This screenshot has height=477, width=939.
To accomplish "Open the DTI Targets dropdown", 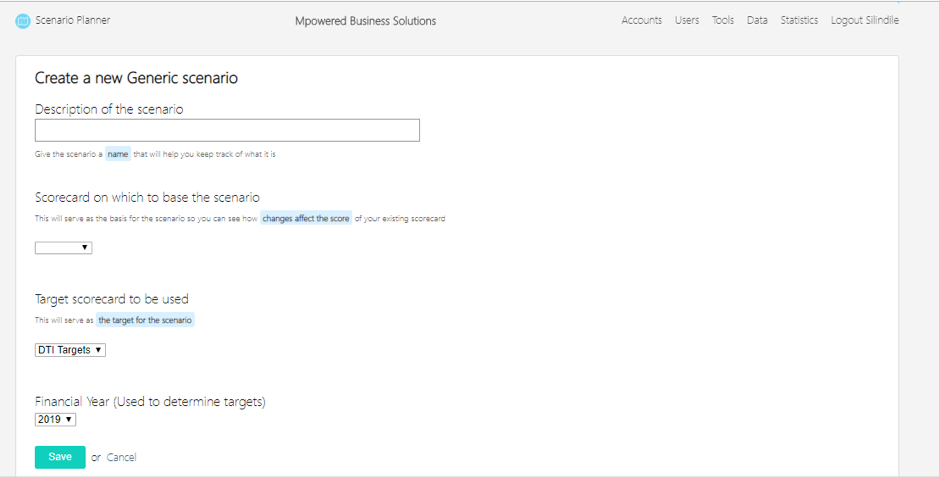I will tap(70, 350).
